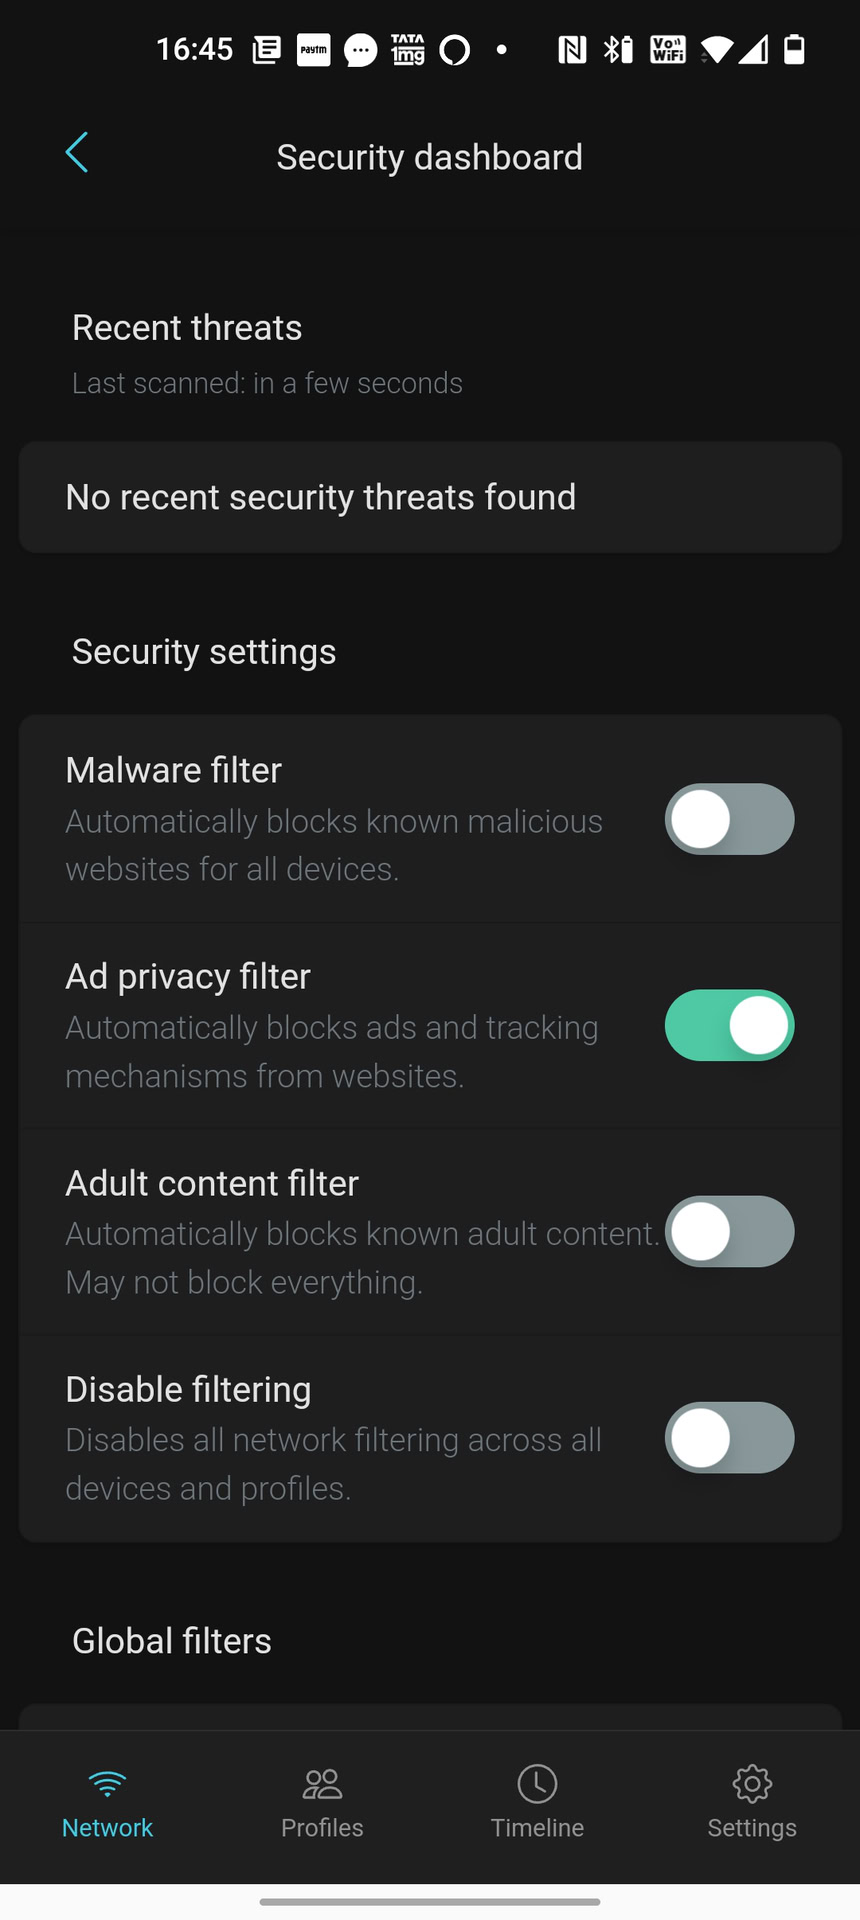Enable the Malware filter toggle
860x1920 pixels.
729,819
